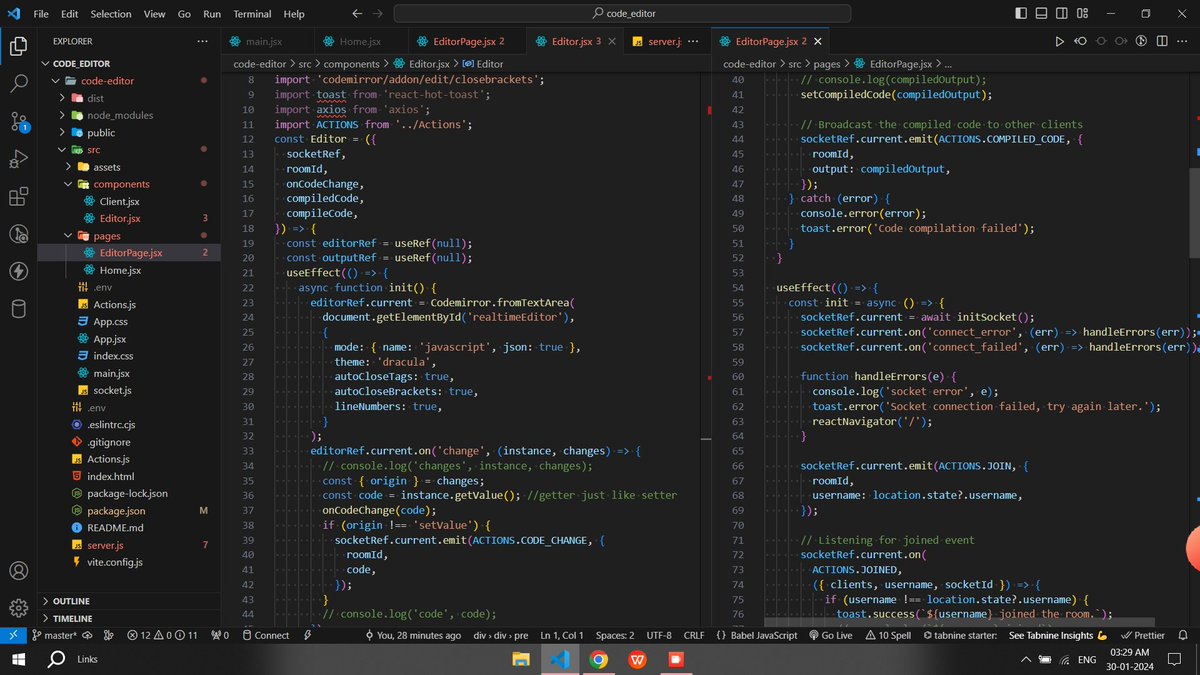Open package.json in the explorer
Screen dimensions: 1200x675
[116, 511]
